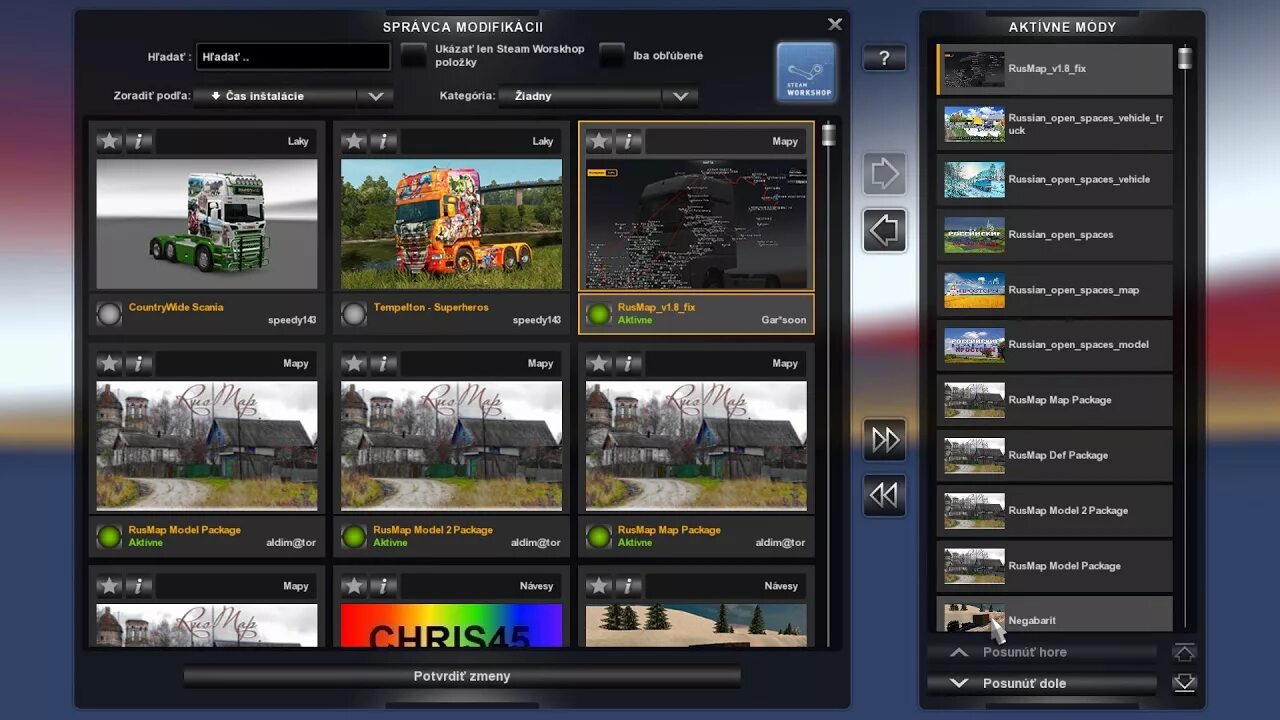This screenshot has width=1280, height=720.
Task: Toggle favorites only (Iba obľúbené) checkbox
Action: 612,55
